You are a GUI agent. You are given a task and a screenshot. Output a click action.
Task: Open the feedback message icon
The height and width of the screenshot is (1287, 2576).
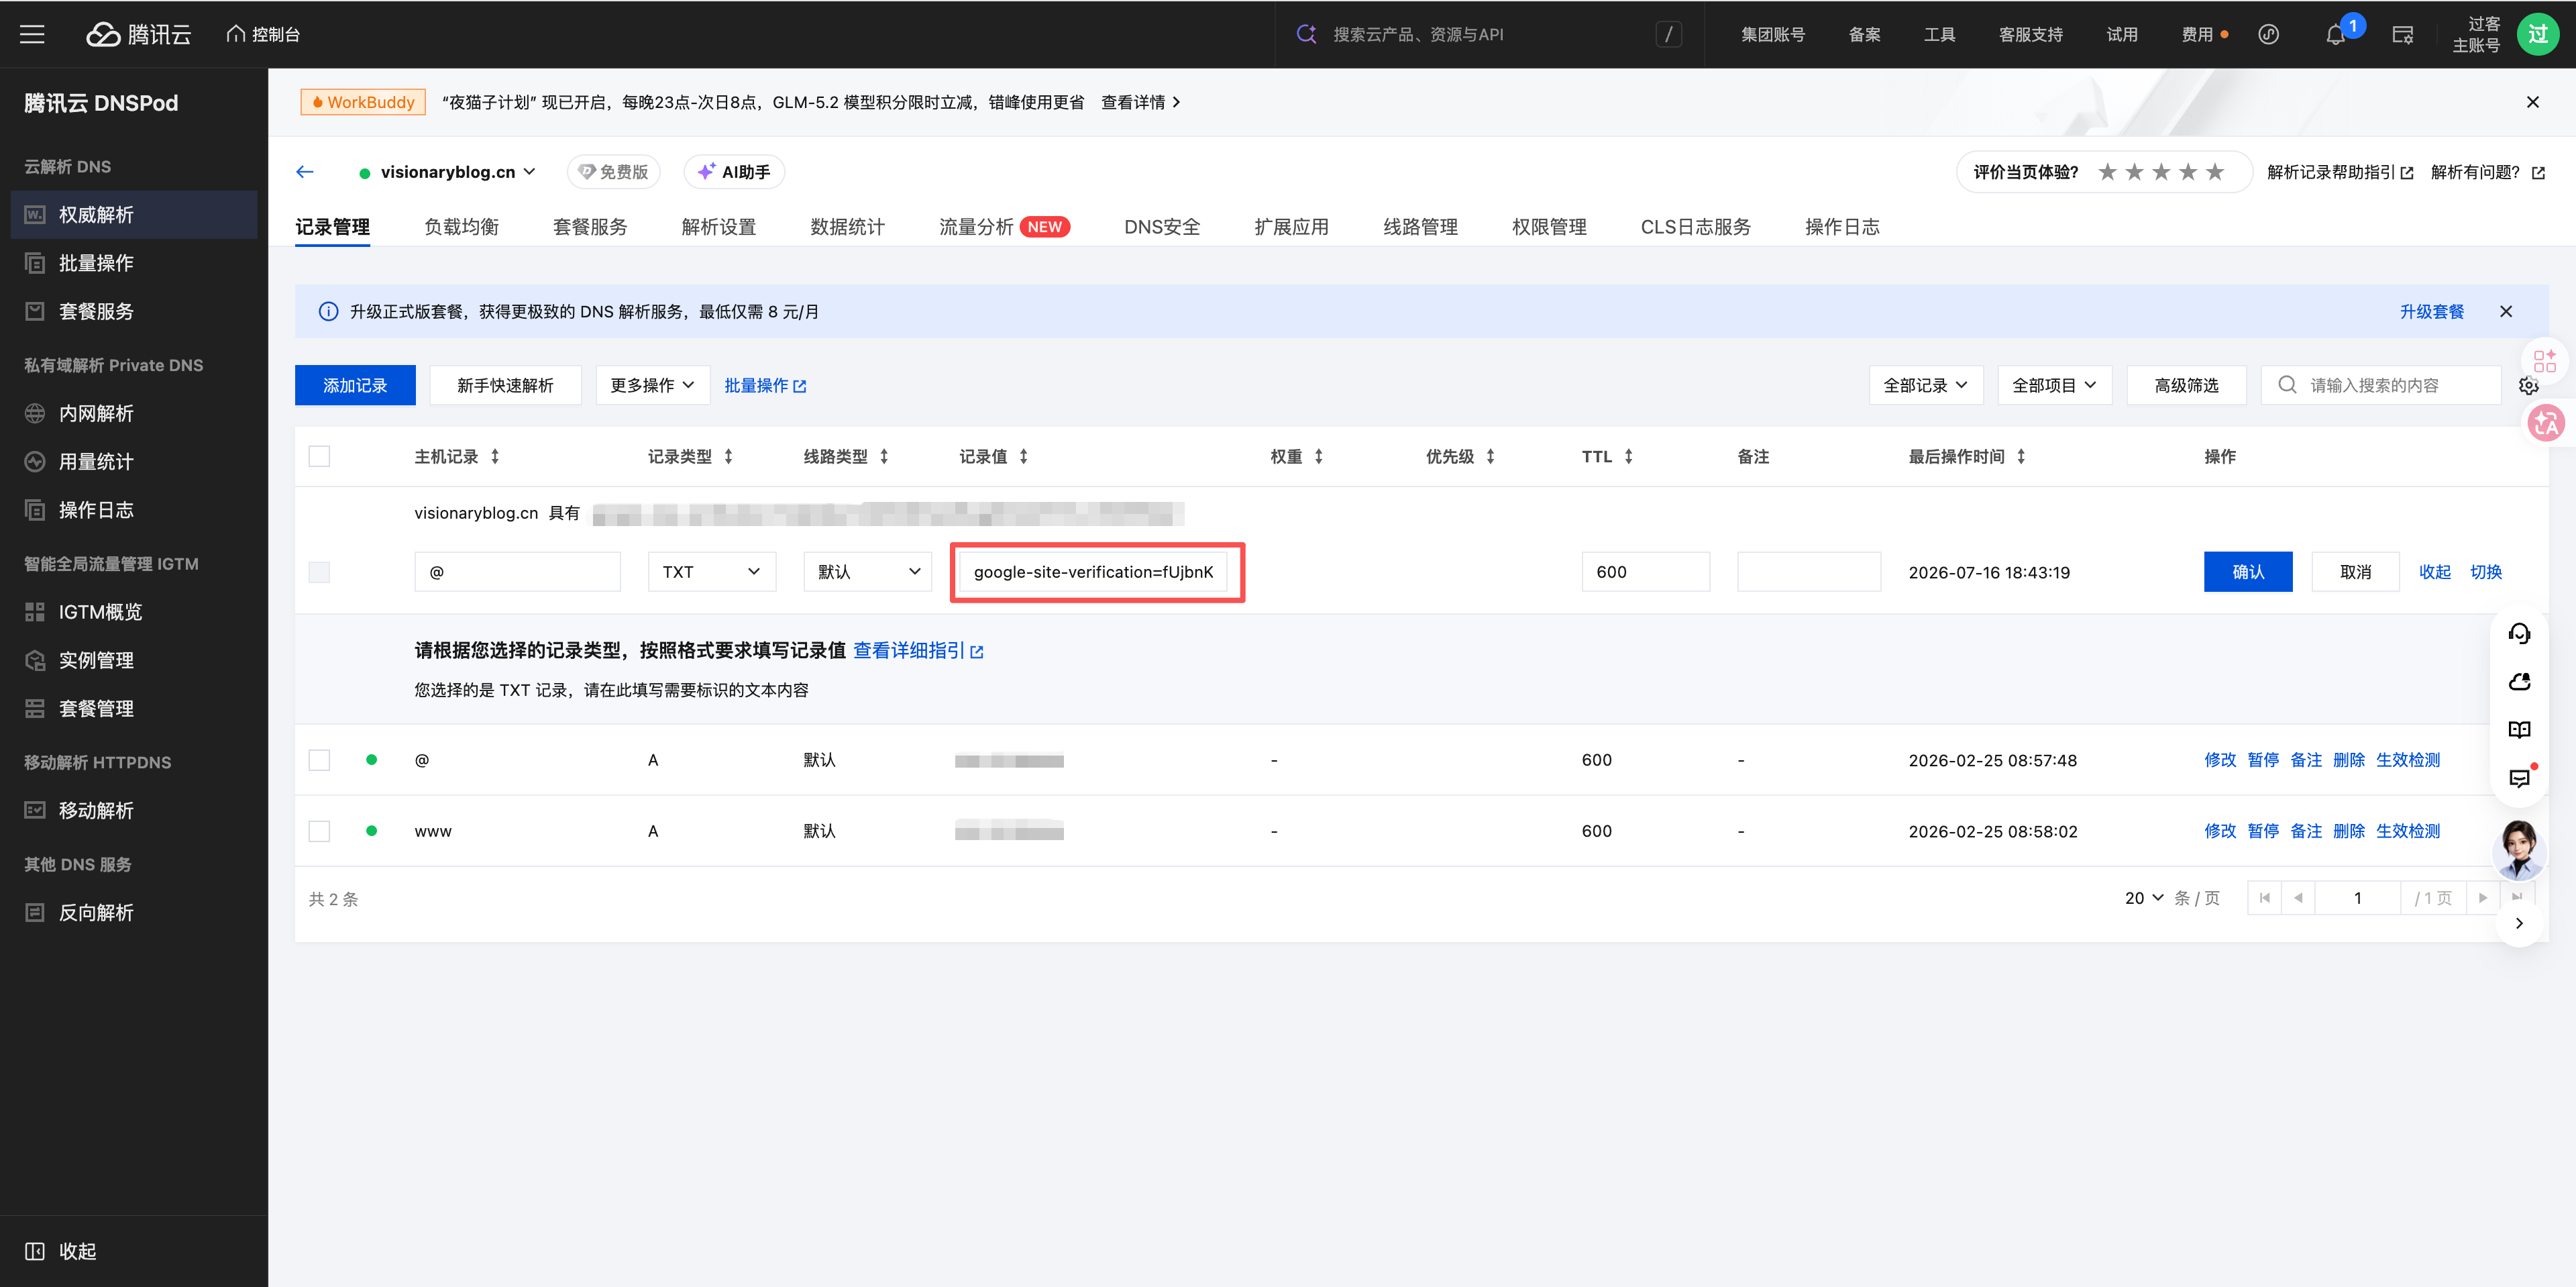(x=2519, y=778)
